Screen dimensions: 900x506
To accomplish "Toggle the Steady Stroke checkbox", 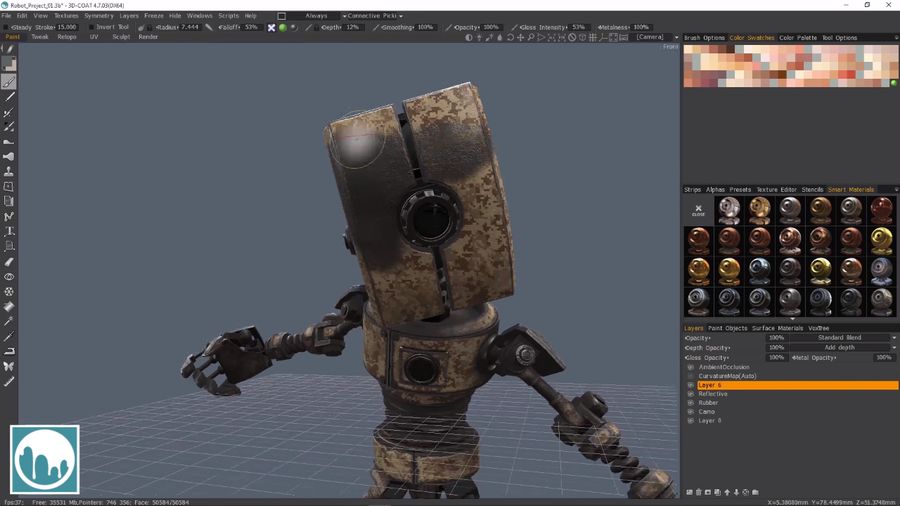I will click(6, 27).
